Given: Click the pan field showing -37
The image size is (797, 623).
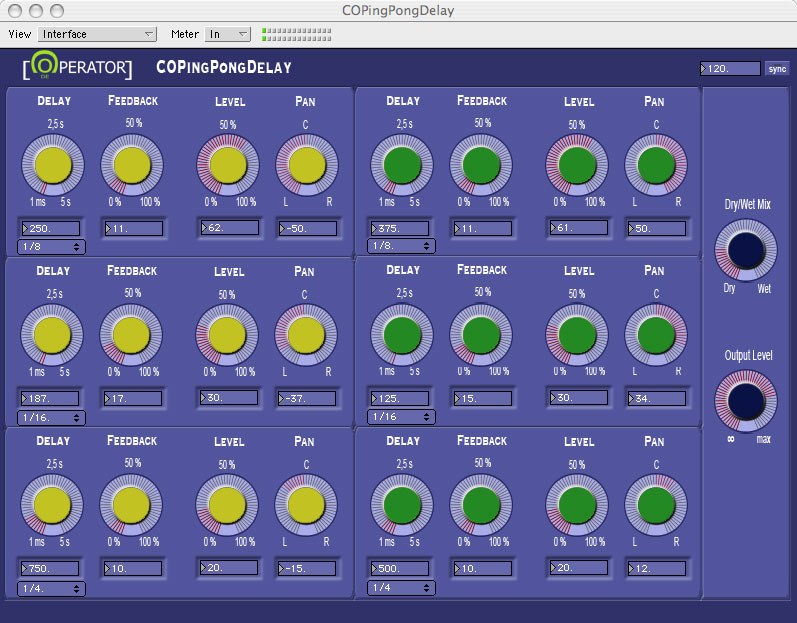Looking at the screenshot, I should coord(306,398).
